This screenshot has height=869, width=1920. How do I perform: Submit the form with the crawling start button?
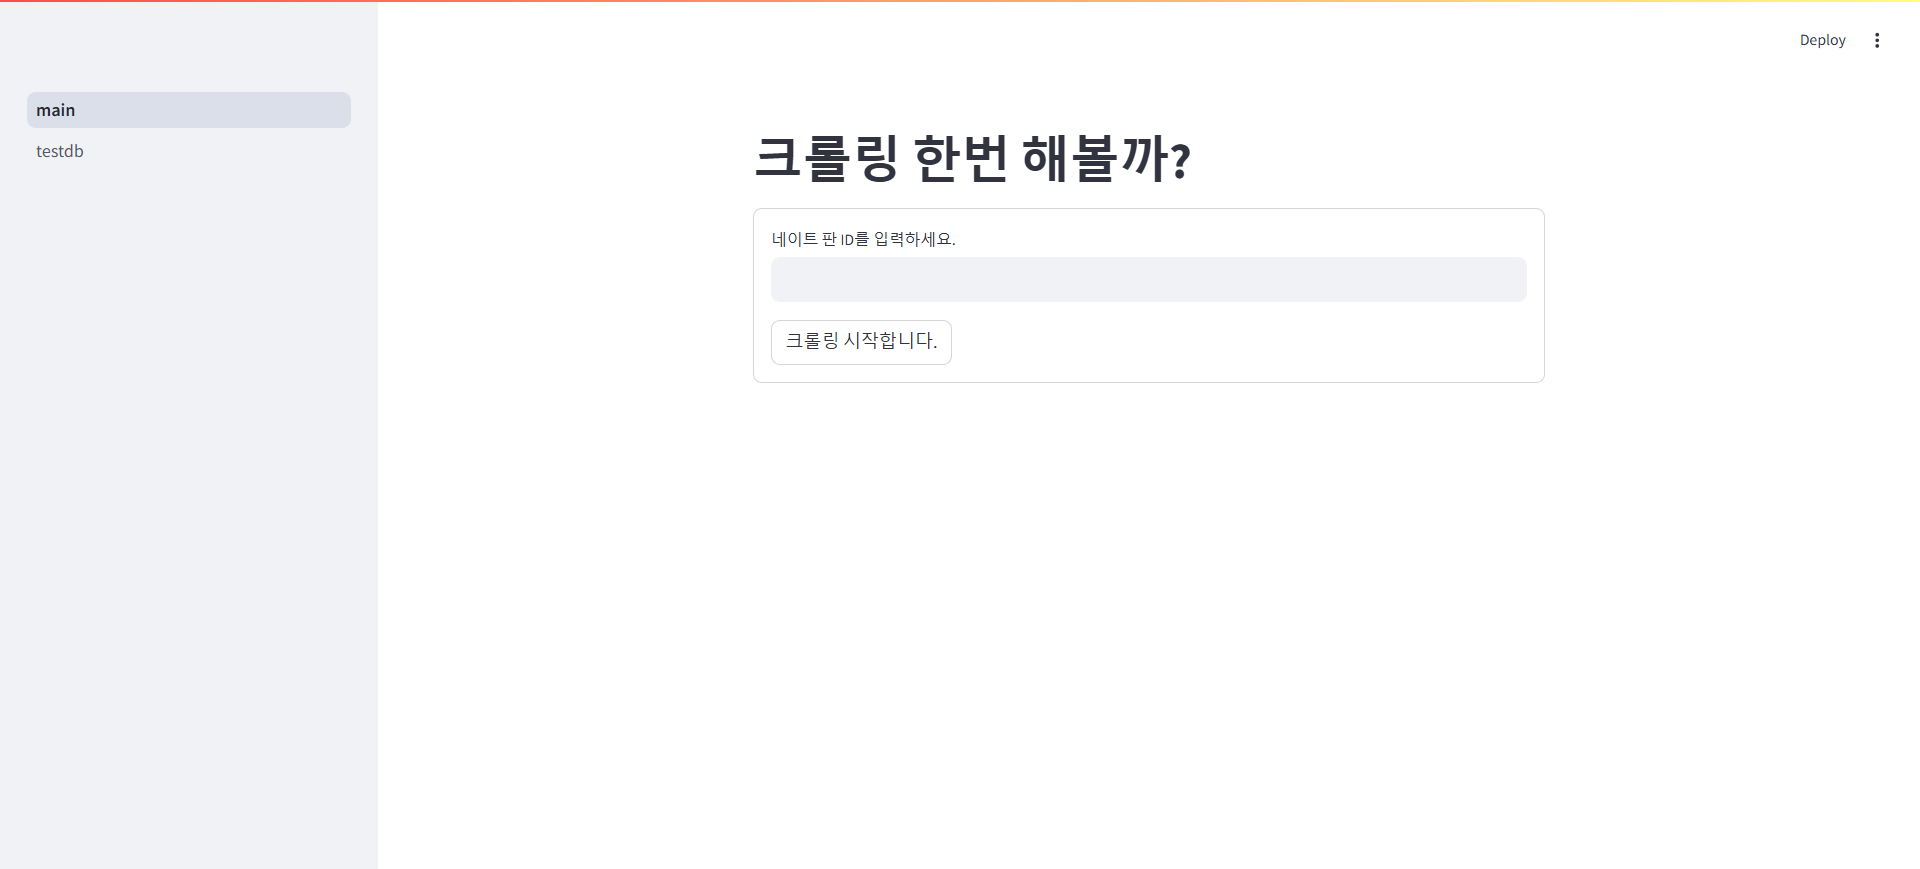pyautogui.click(x=861, y=342)
